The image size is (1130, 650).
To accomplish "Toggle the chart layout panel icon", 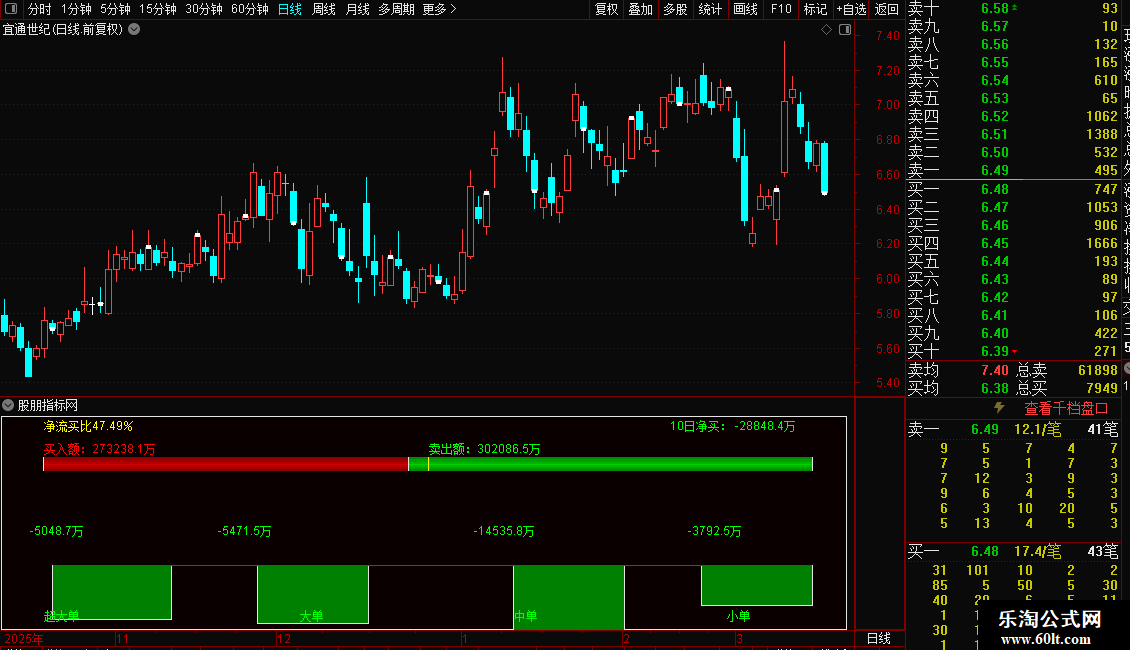I will (x=845, y=30).
